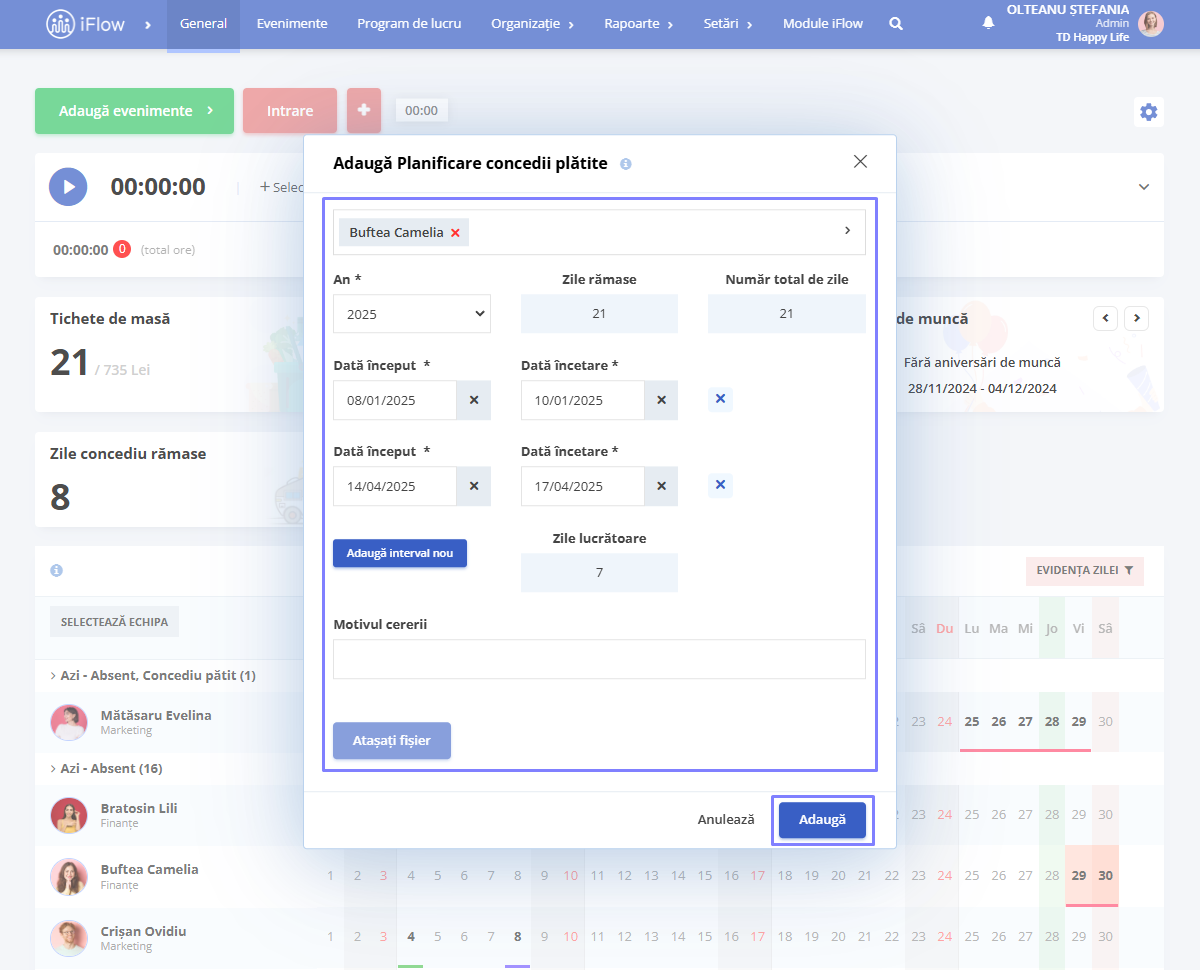This screenshot has width=1200, height=970.
Task: Open Module iFlow in the navbar
Action: (823, 24)
